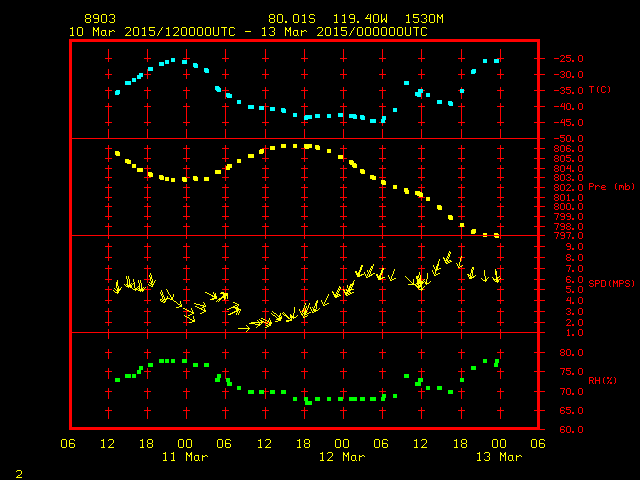640x480 pixels.
Task: Select the latitude text 80.01S
Action: point(292,19)
